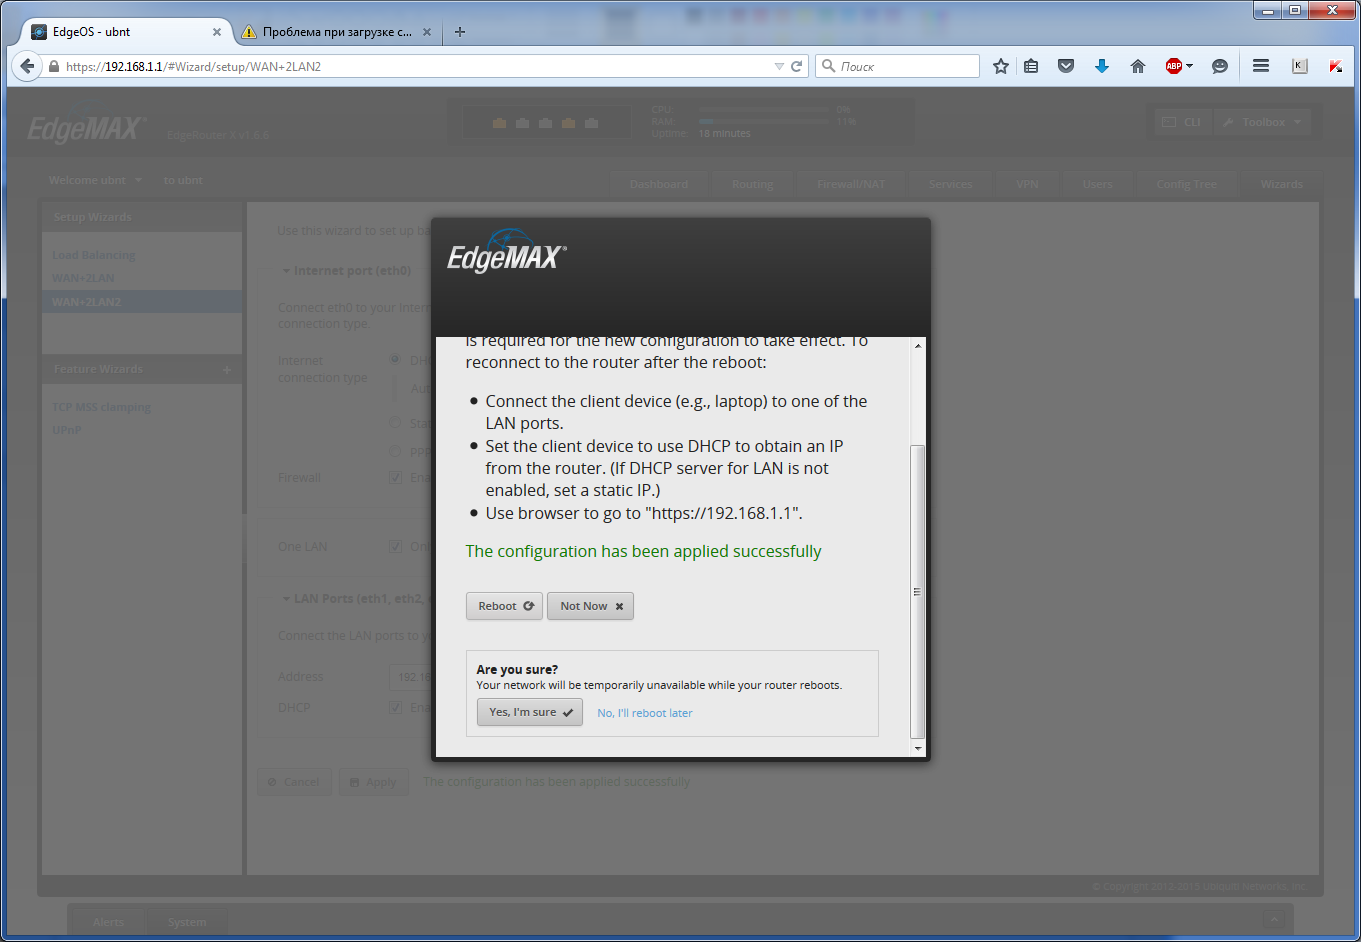Open the Firefox hamburger menu
Image resolution: width=1361 pixels, height=942 pixels.
pyautogui.click(x=1261, y=66)
